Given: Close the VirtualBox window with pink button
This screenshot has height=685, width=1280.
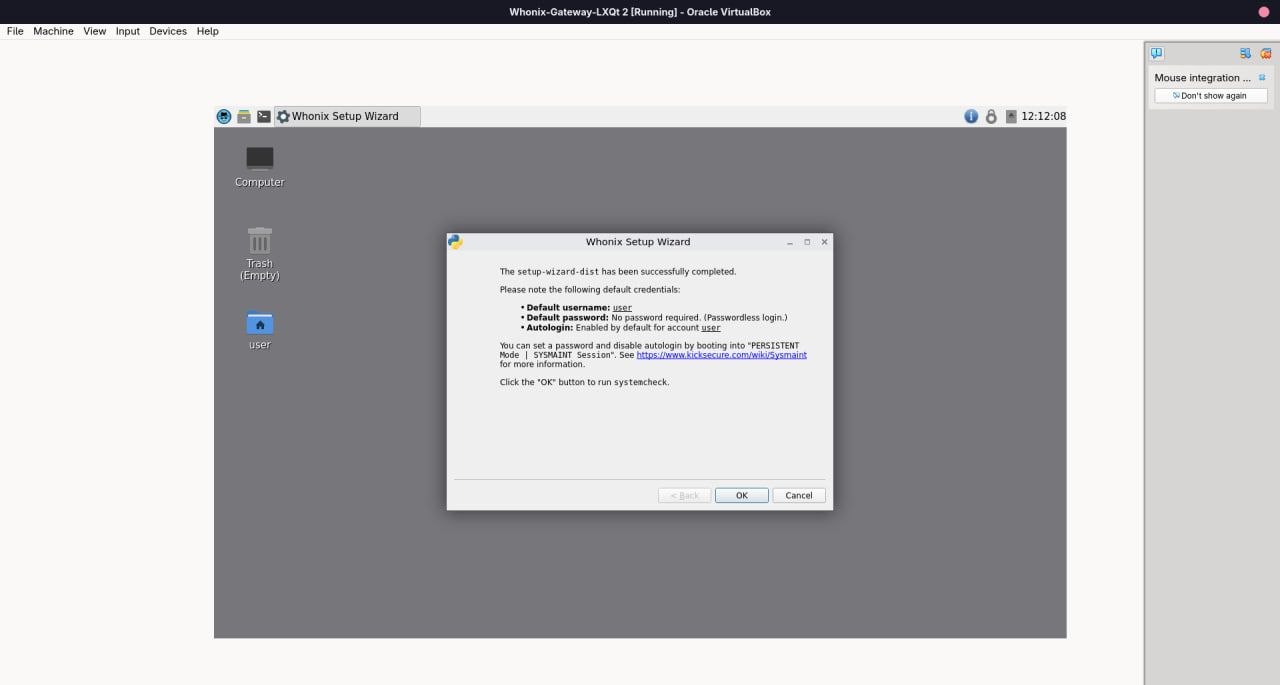Looking at the screenshot, I should (x=1263, y=11).
